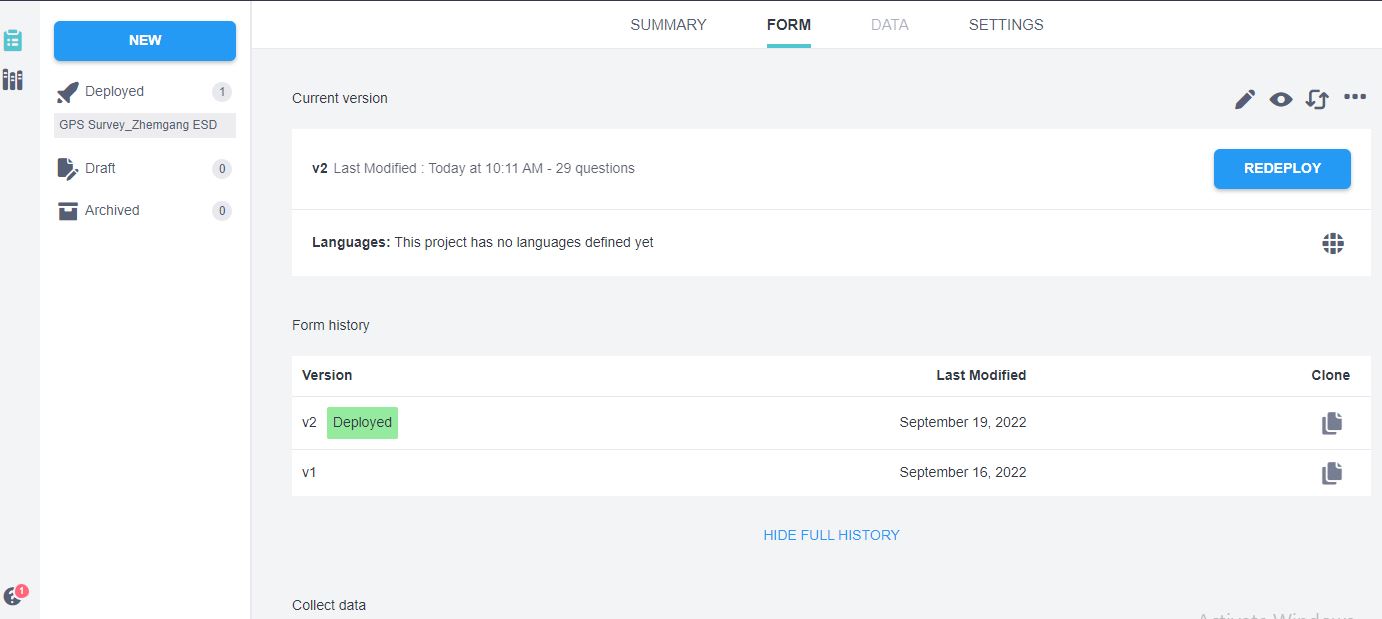This screenshot has width=1382, height=619.
Task: Open the help icon with notification badge
Action: click(13, 596)
